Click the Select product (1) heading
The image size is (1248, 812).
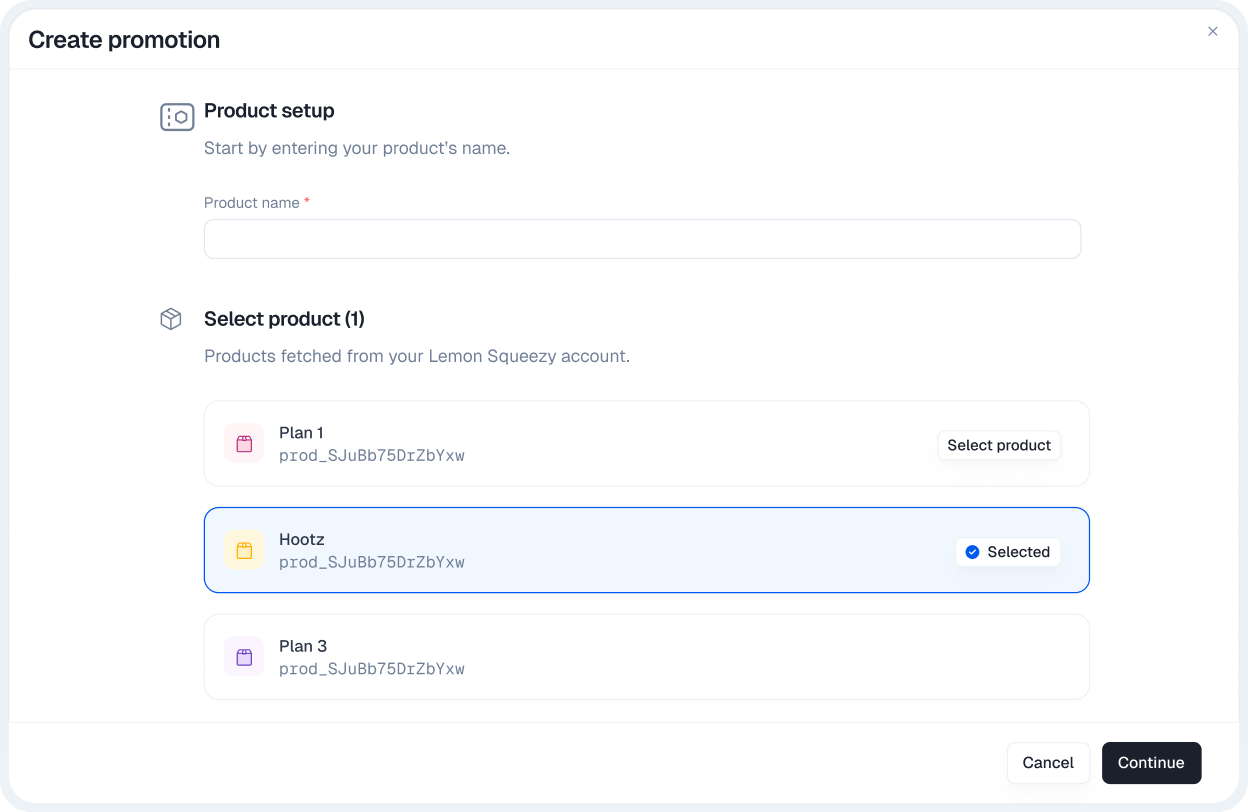point(284,319)
